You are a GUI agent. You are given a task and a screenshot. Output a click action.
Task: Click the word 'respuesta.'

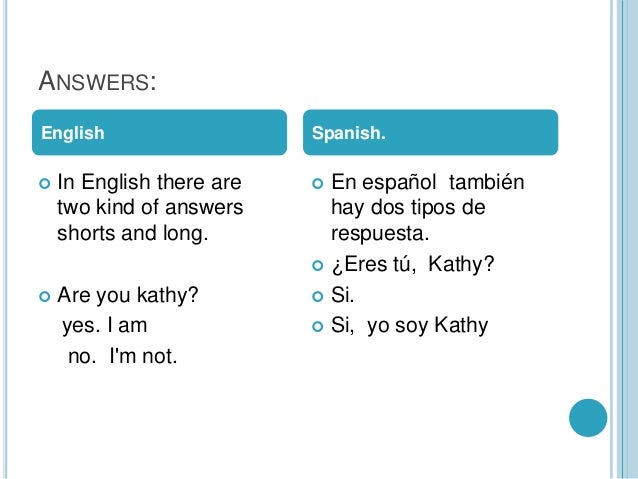380,234
